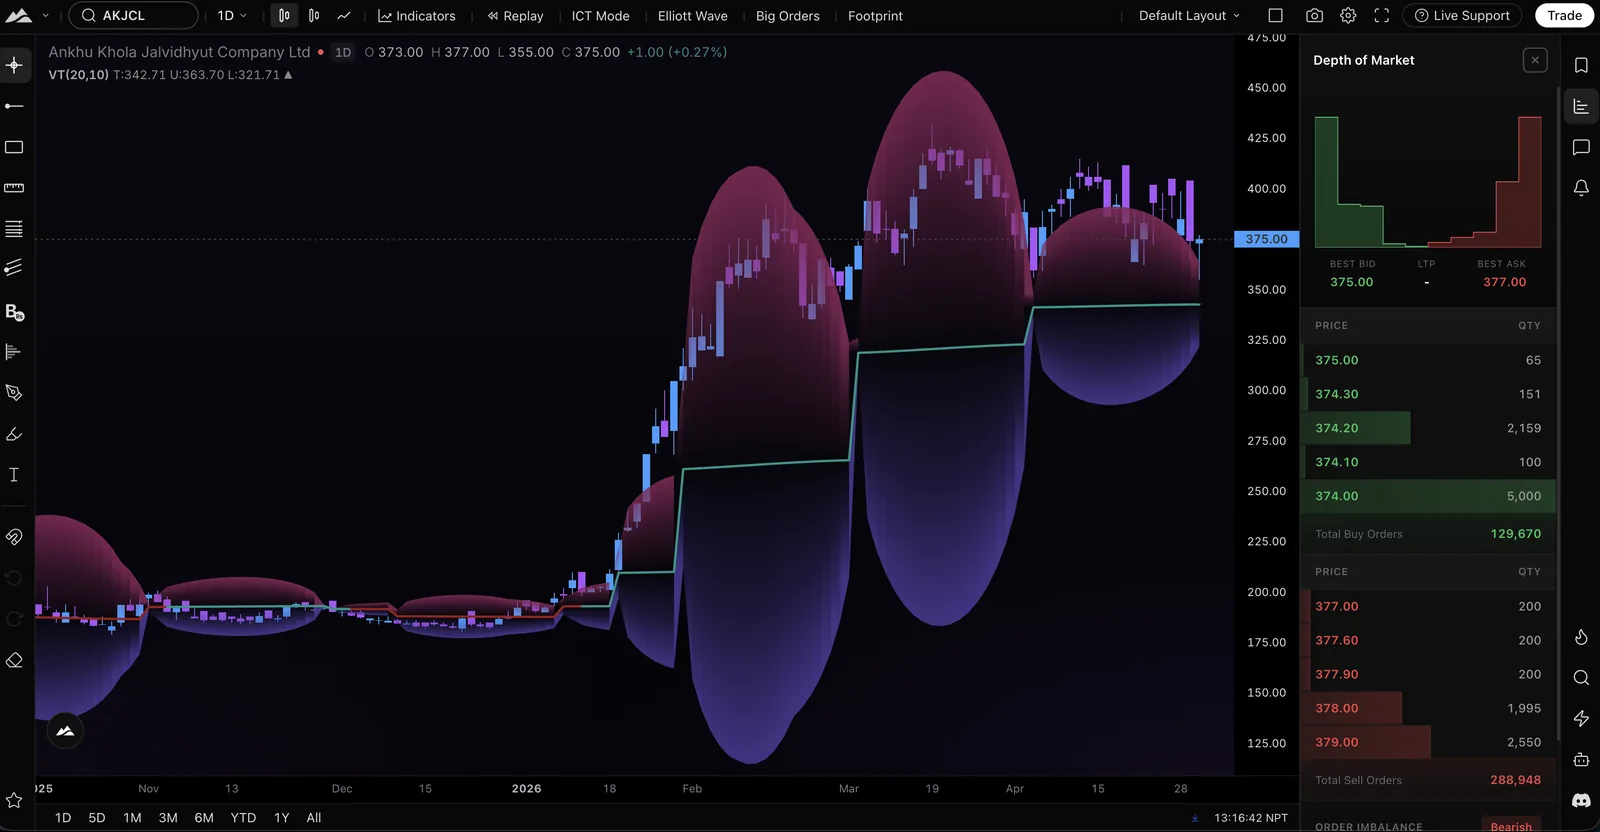Take a chart snapshot with camera icon
Image resolution: width=1600 pixels, height=832 pixels.
tap(1314, 16)
